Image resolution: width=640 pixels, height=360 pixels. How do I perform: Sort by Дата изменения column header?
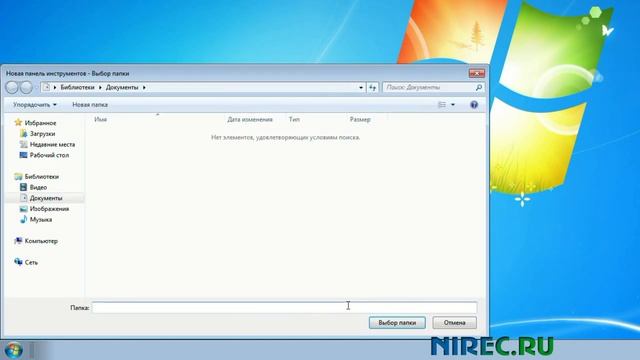pyautogui.click(x=250, y=120)
